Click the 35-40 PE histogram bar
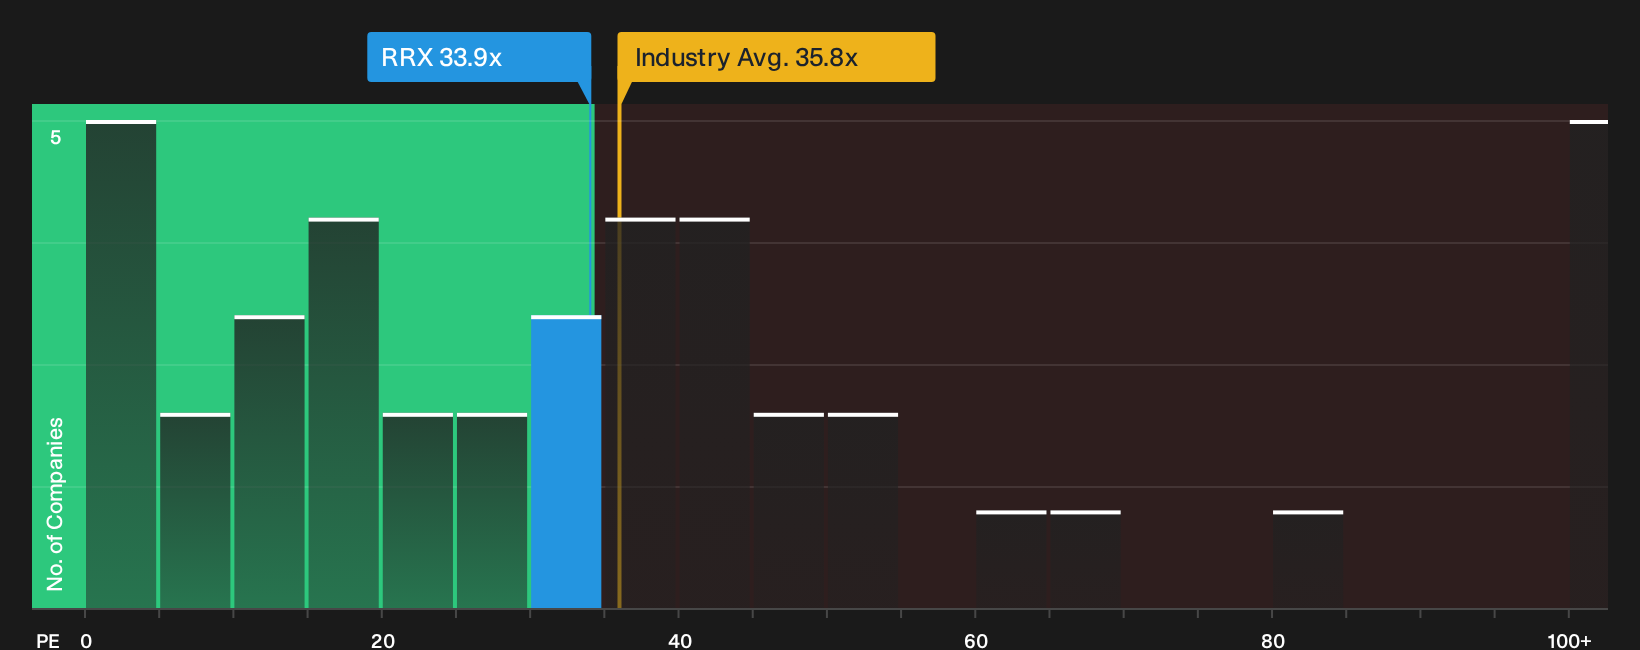This screenshot has height=650, width=1640. (x=641, y=413)
